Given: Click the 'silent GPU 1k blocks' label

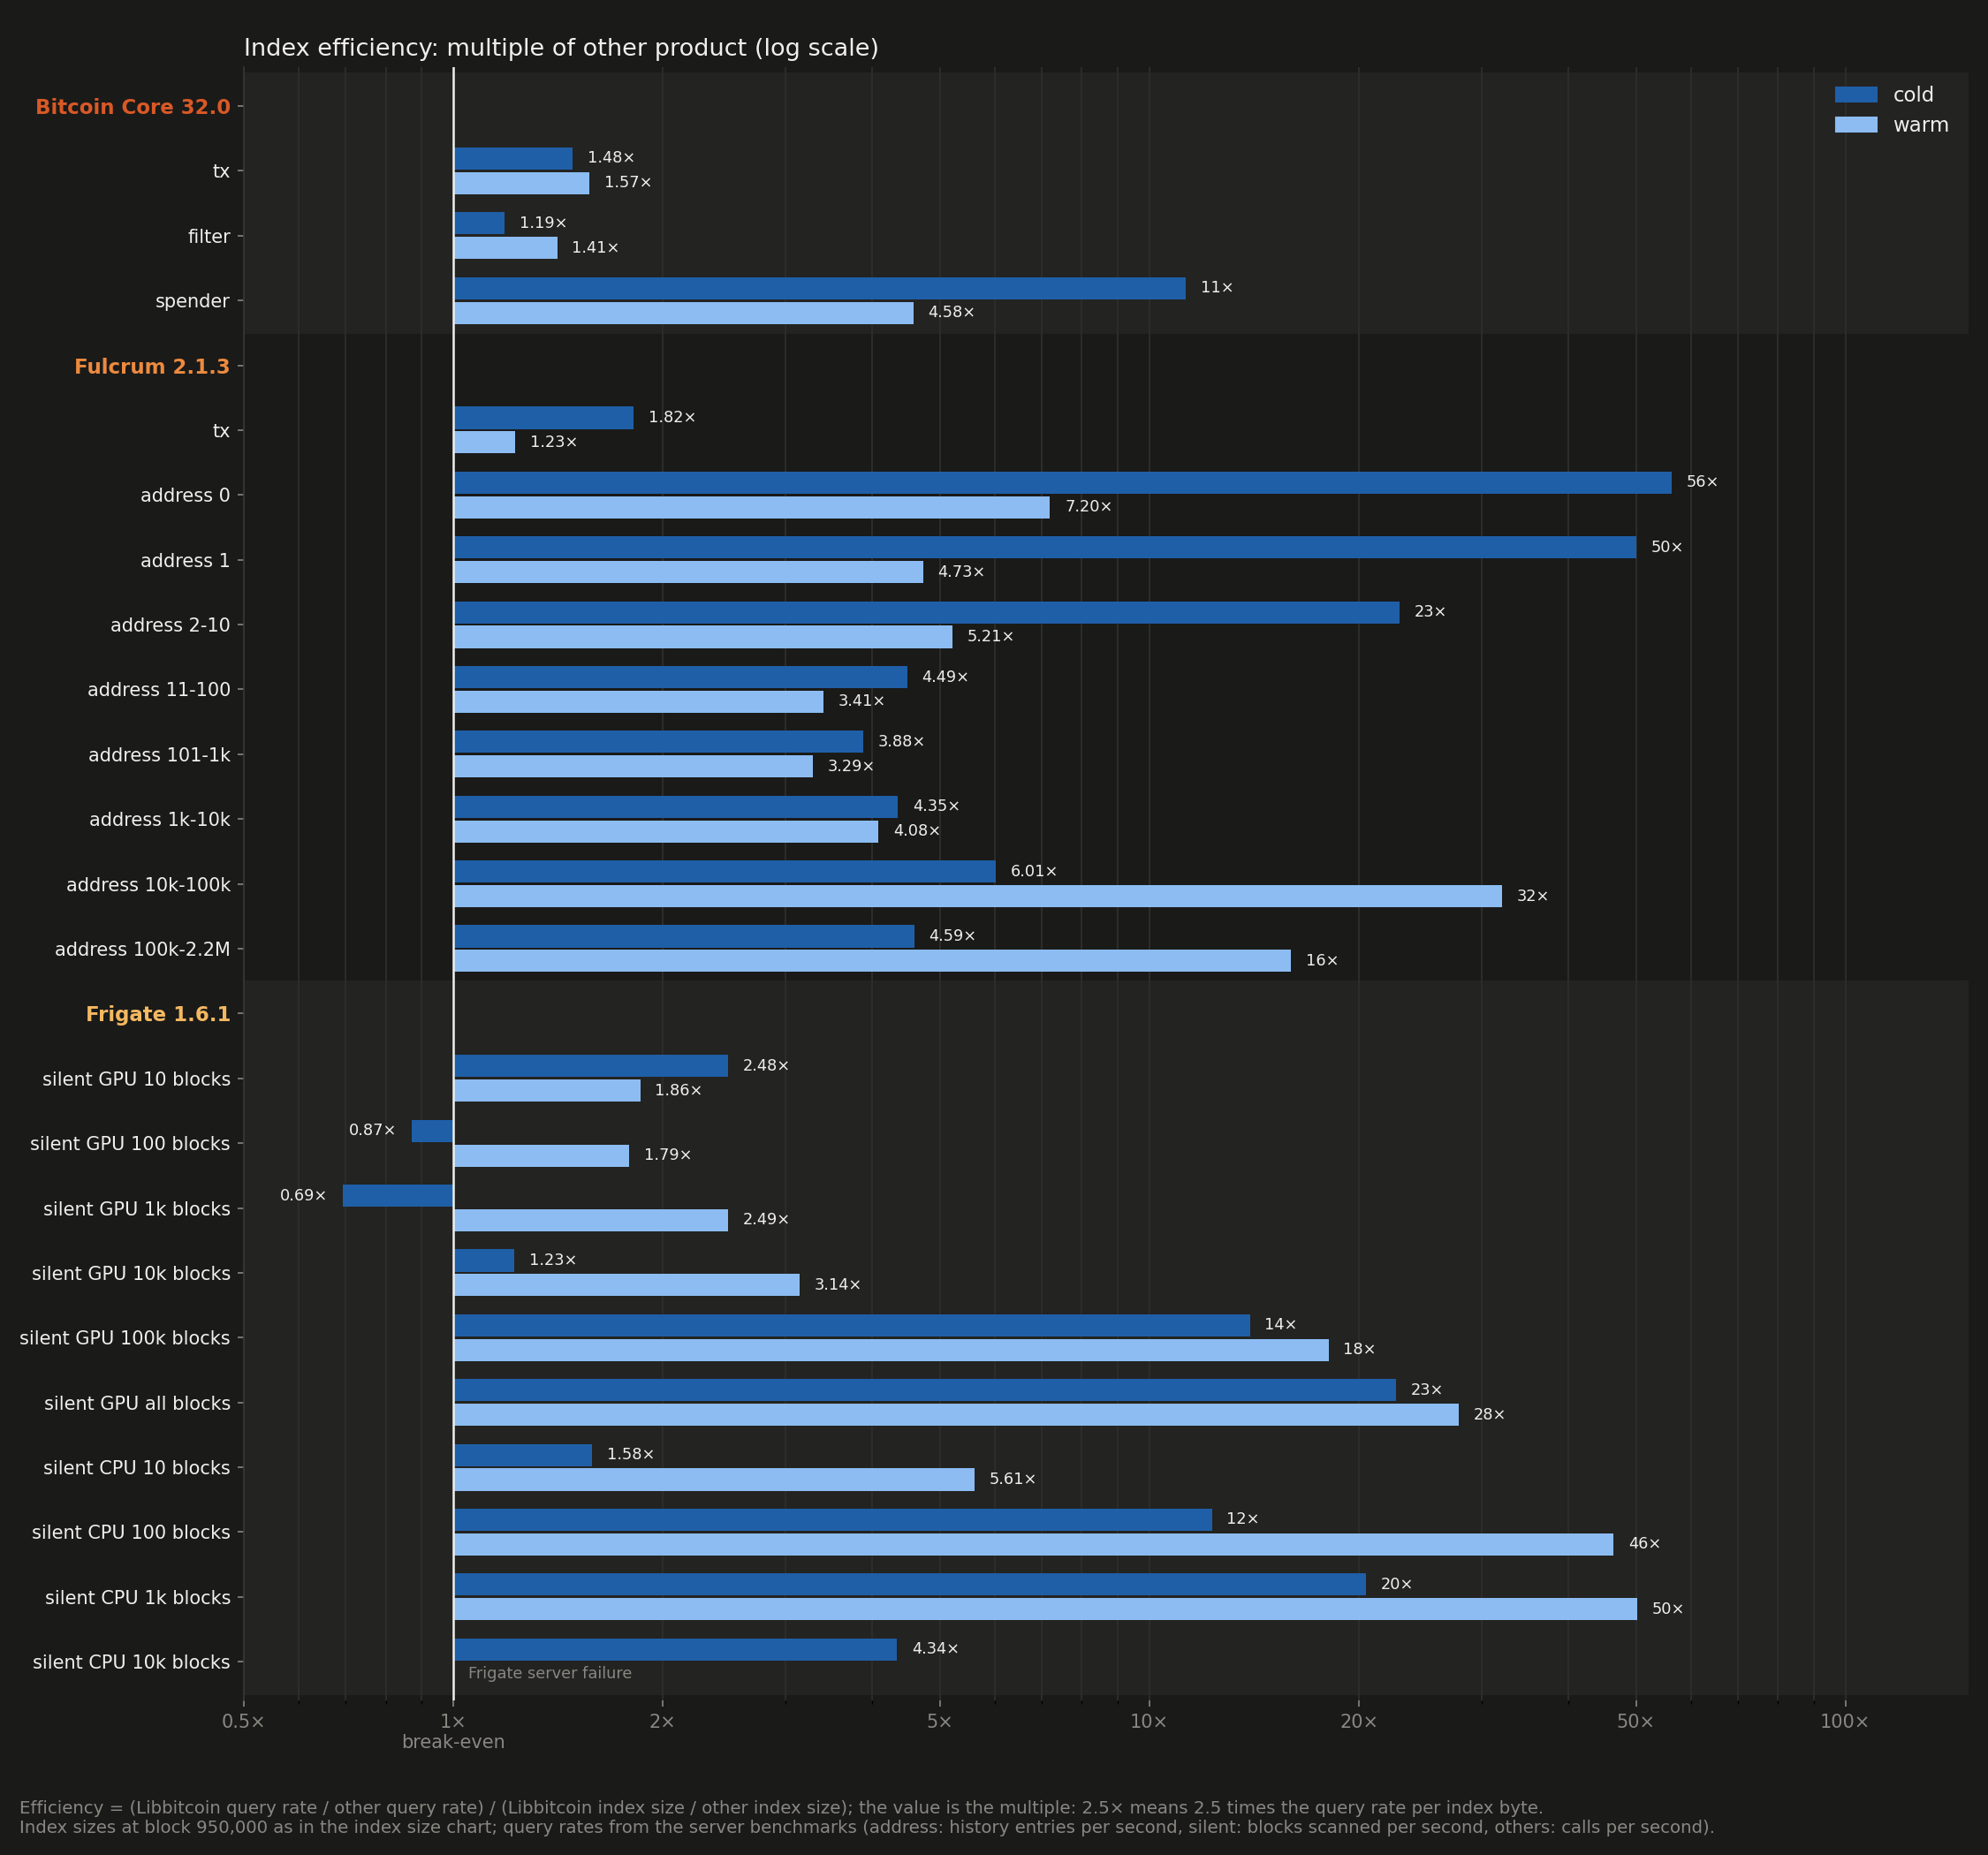Looking at the screenshot, I should coord(137,1209).
